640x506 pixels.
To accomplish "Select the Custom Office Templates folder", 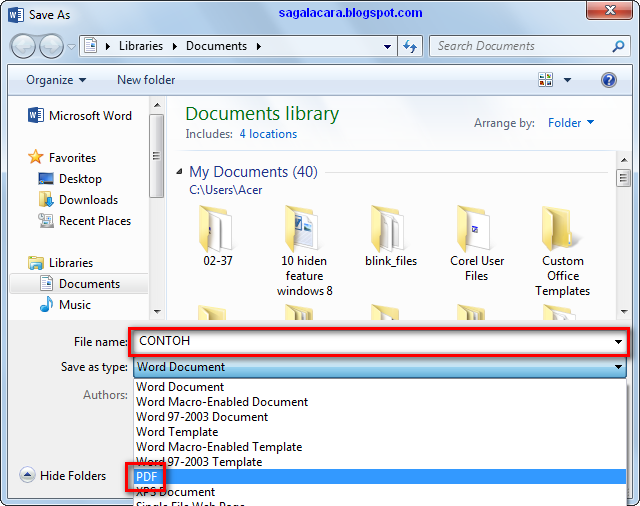I will [562, 251].
